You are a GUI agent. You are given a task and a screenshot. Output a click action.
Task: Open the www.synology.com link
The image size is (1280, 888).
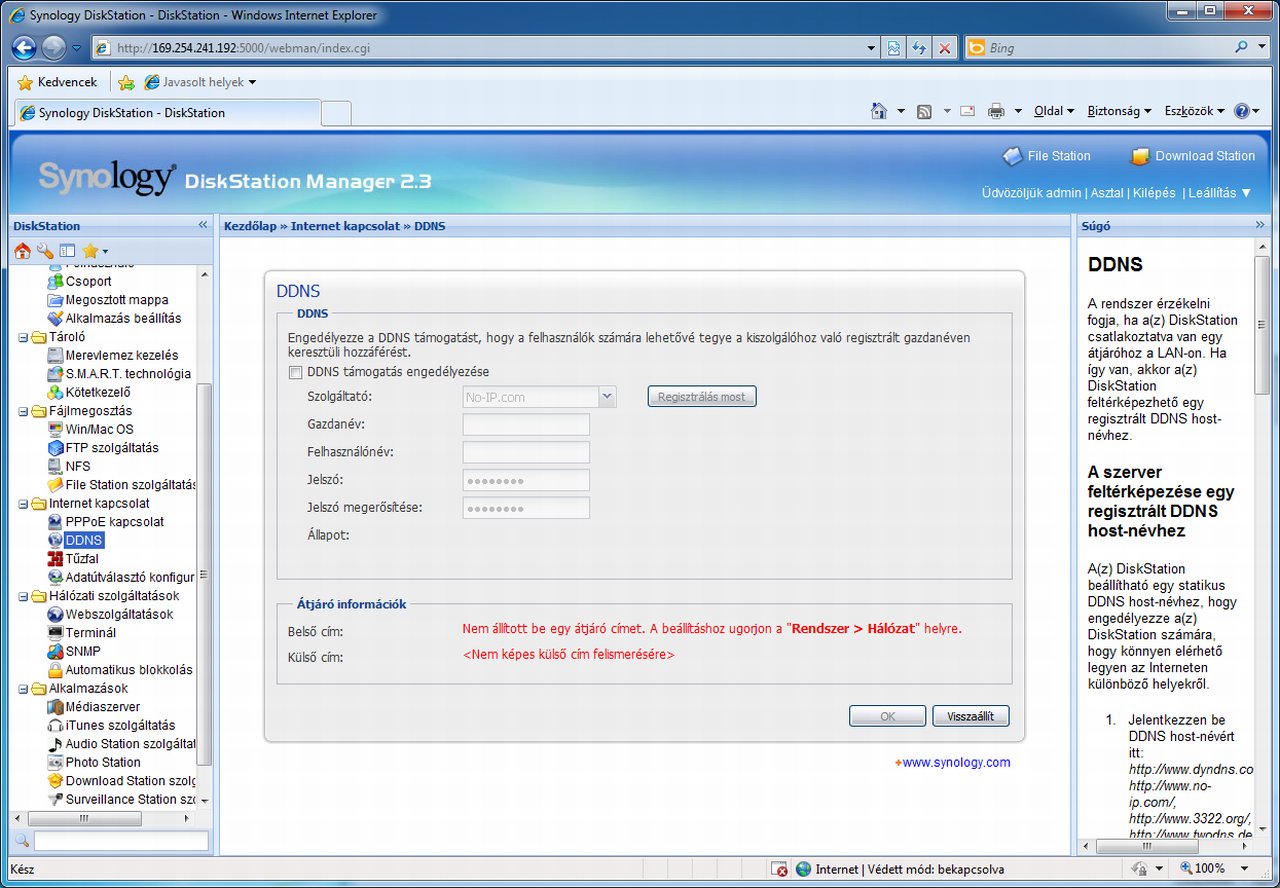point(955,762)
